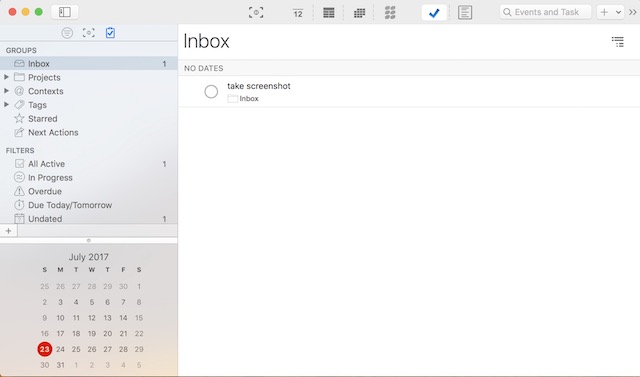640x377 pixels.
Task: Expand the Tags group triangle
Action: 6,104
